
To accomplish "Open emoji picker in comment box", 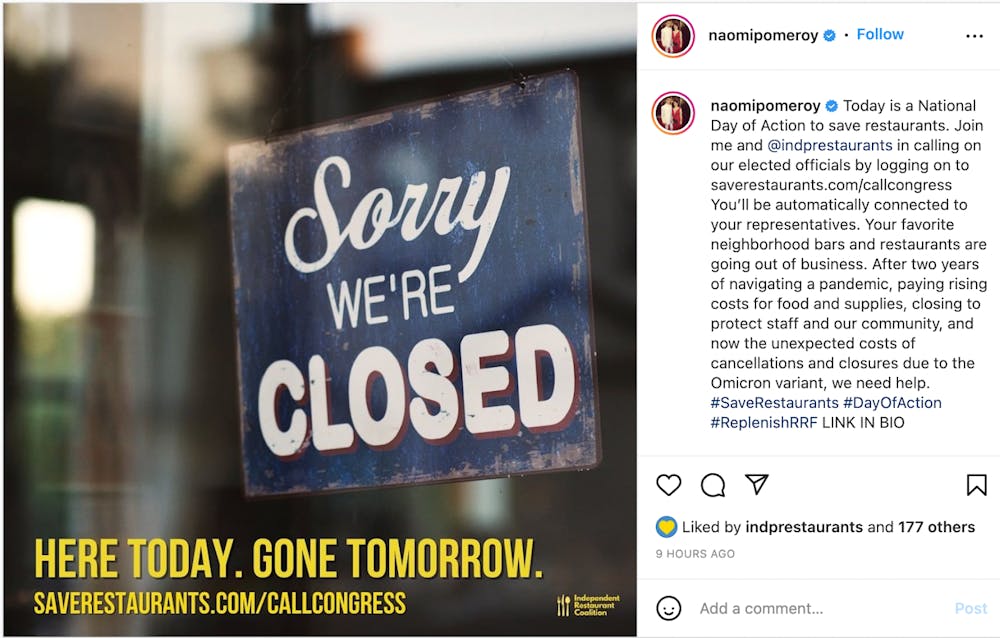I will (x=669, y=608).
